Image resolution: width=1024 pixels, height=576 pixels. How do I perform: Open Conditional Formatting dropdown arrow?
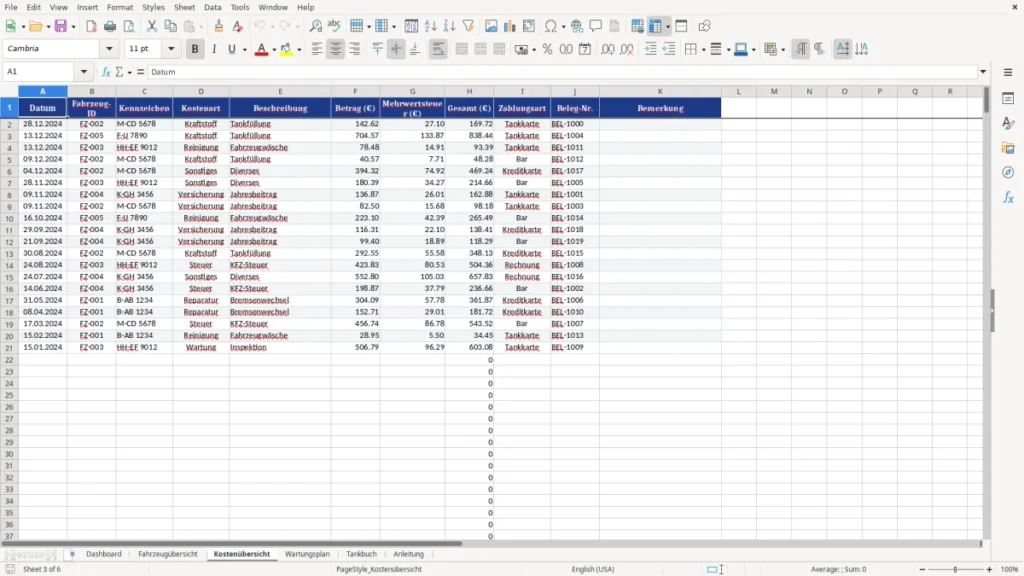(783, 49)
